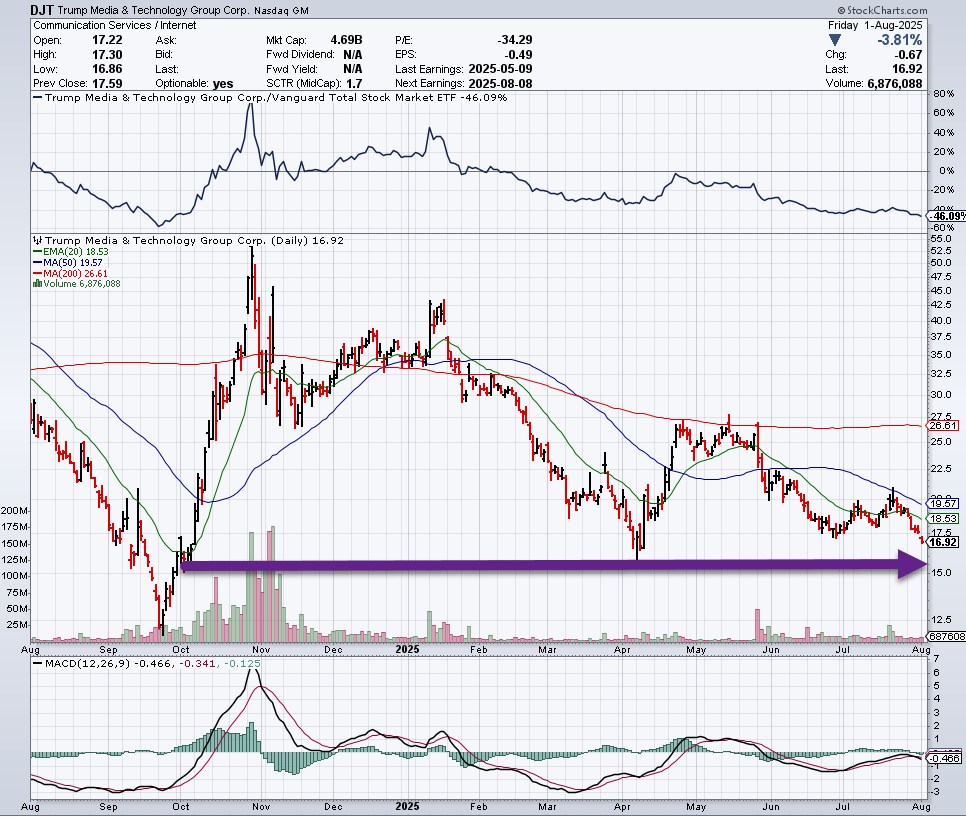Click the SCTR (MidCap) value 1.7
966x817 pixels.
pyautogui.click(x=354, y=84)
